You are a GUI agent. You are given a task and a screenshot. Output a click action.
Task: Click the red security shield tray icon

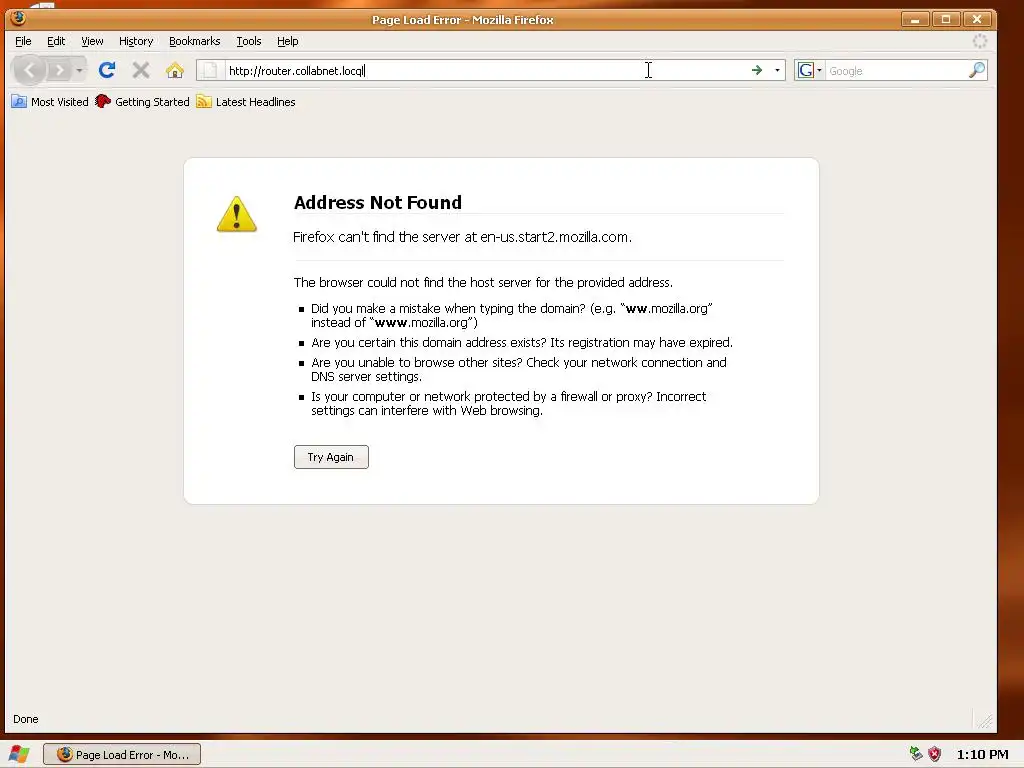pyautogui.click(x=935, y=754)
